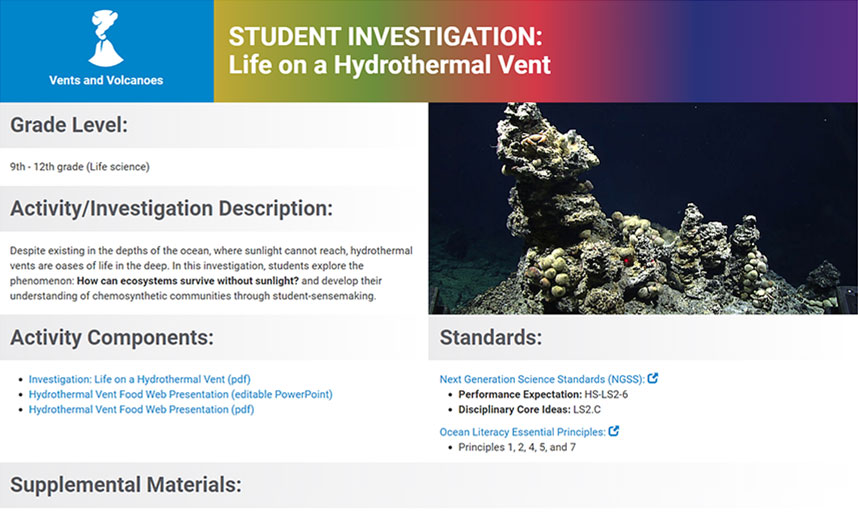This screenshot has height=519, width=858.
Task: Click the 9th - 12th grade text
Action: pos(79,167)
